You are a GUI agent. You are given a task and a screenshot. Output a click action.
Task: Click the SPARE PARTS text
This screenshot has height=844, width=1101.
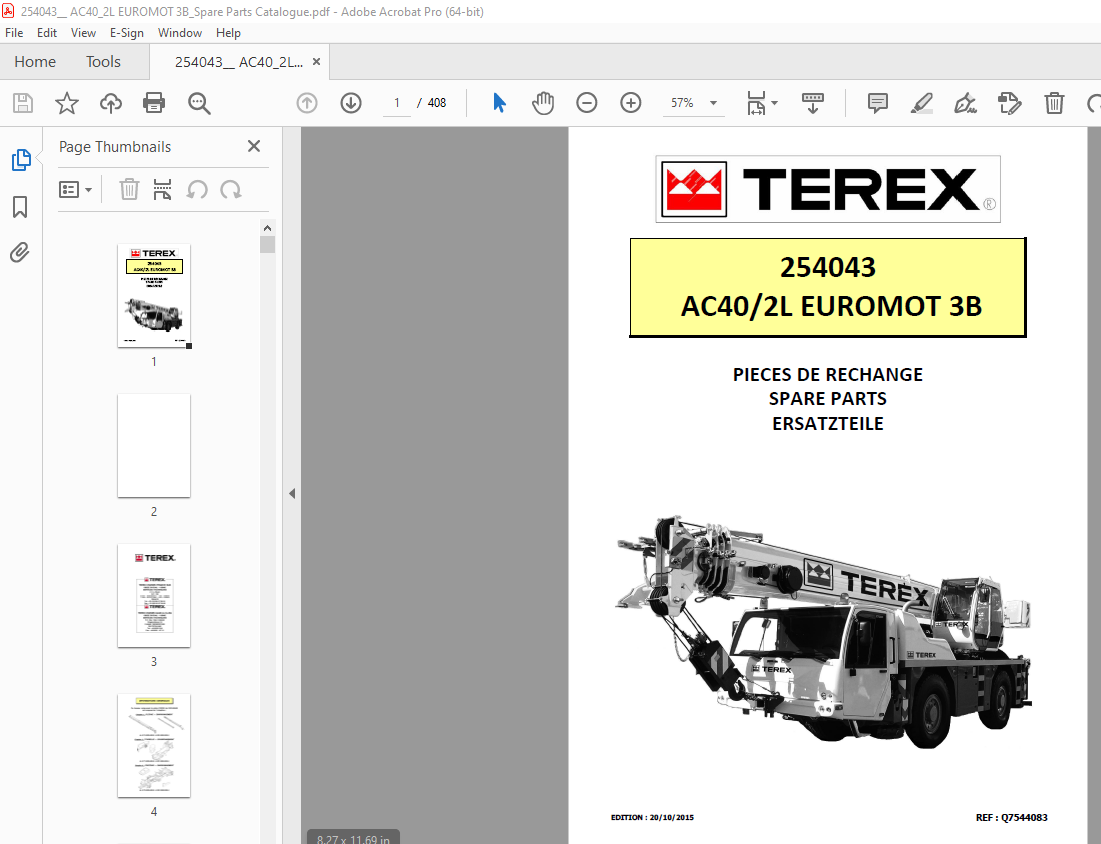[828, 399]
